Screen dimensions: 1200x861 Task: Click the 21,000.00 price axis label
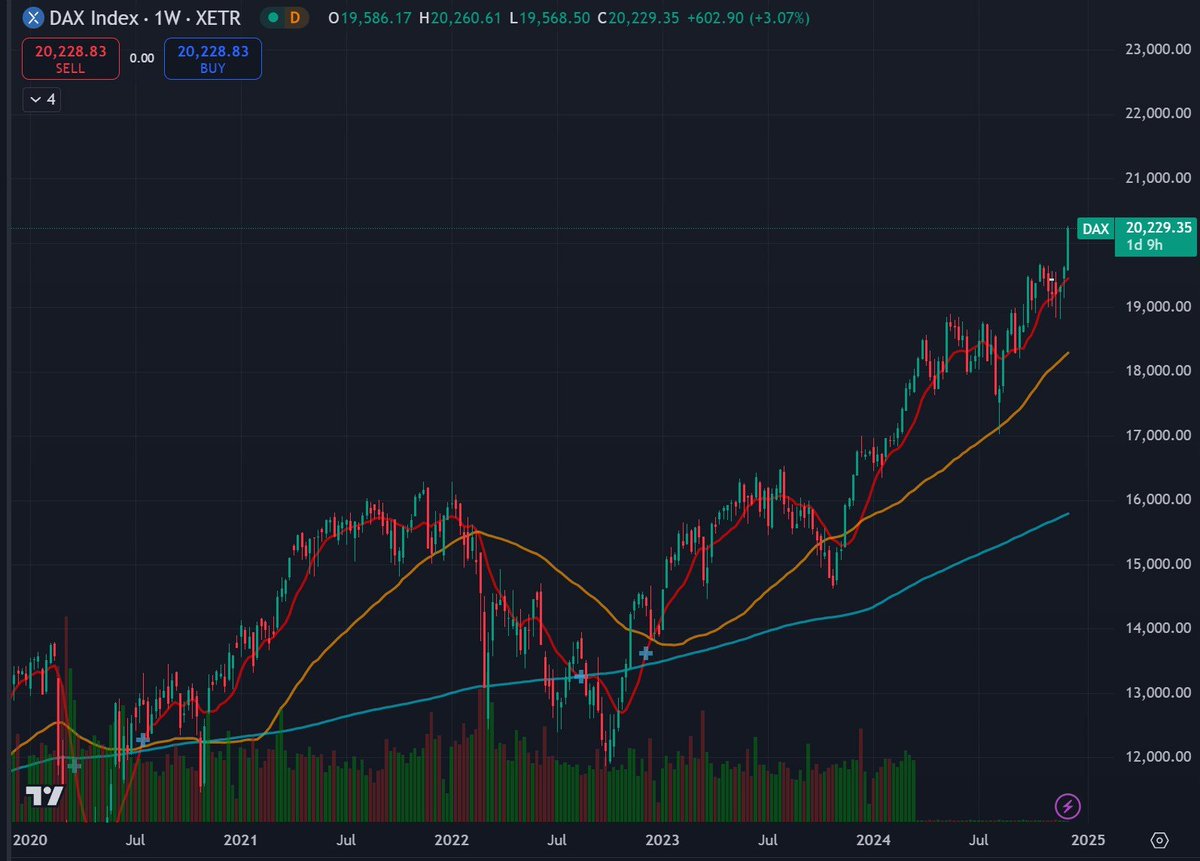click(x=1158, y=178)
